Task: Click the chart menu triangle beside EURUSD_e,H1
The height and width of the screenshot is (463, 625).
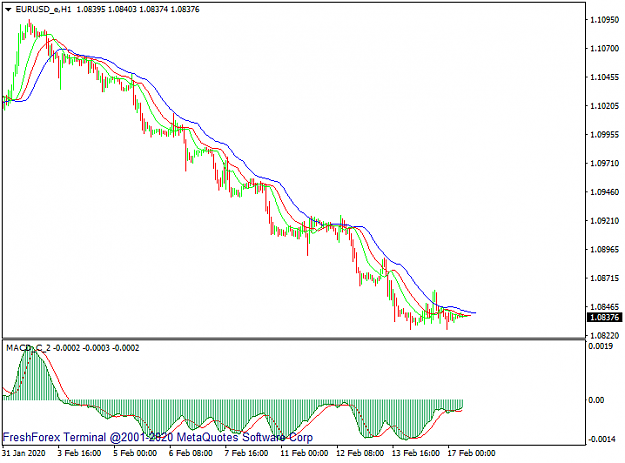Action: tap(8, 10)
